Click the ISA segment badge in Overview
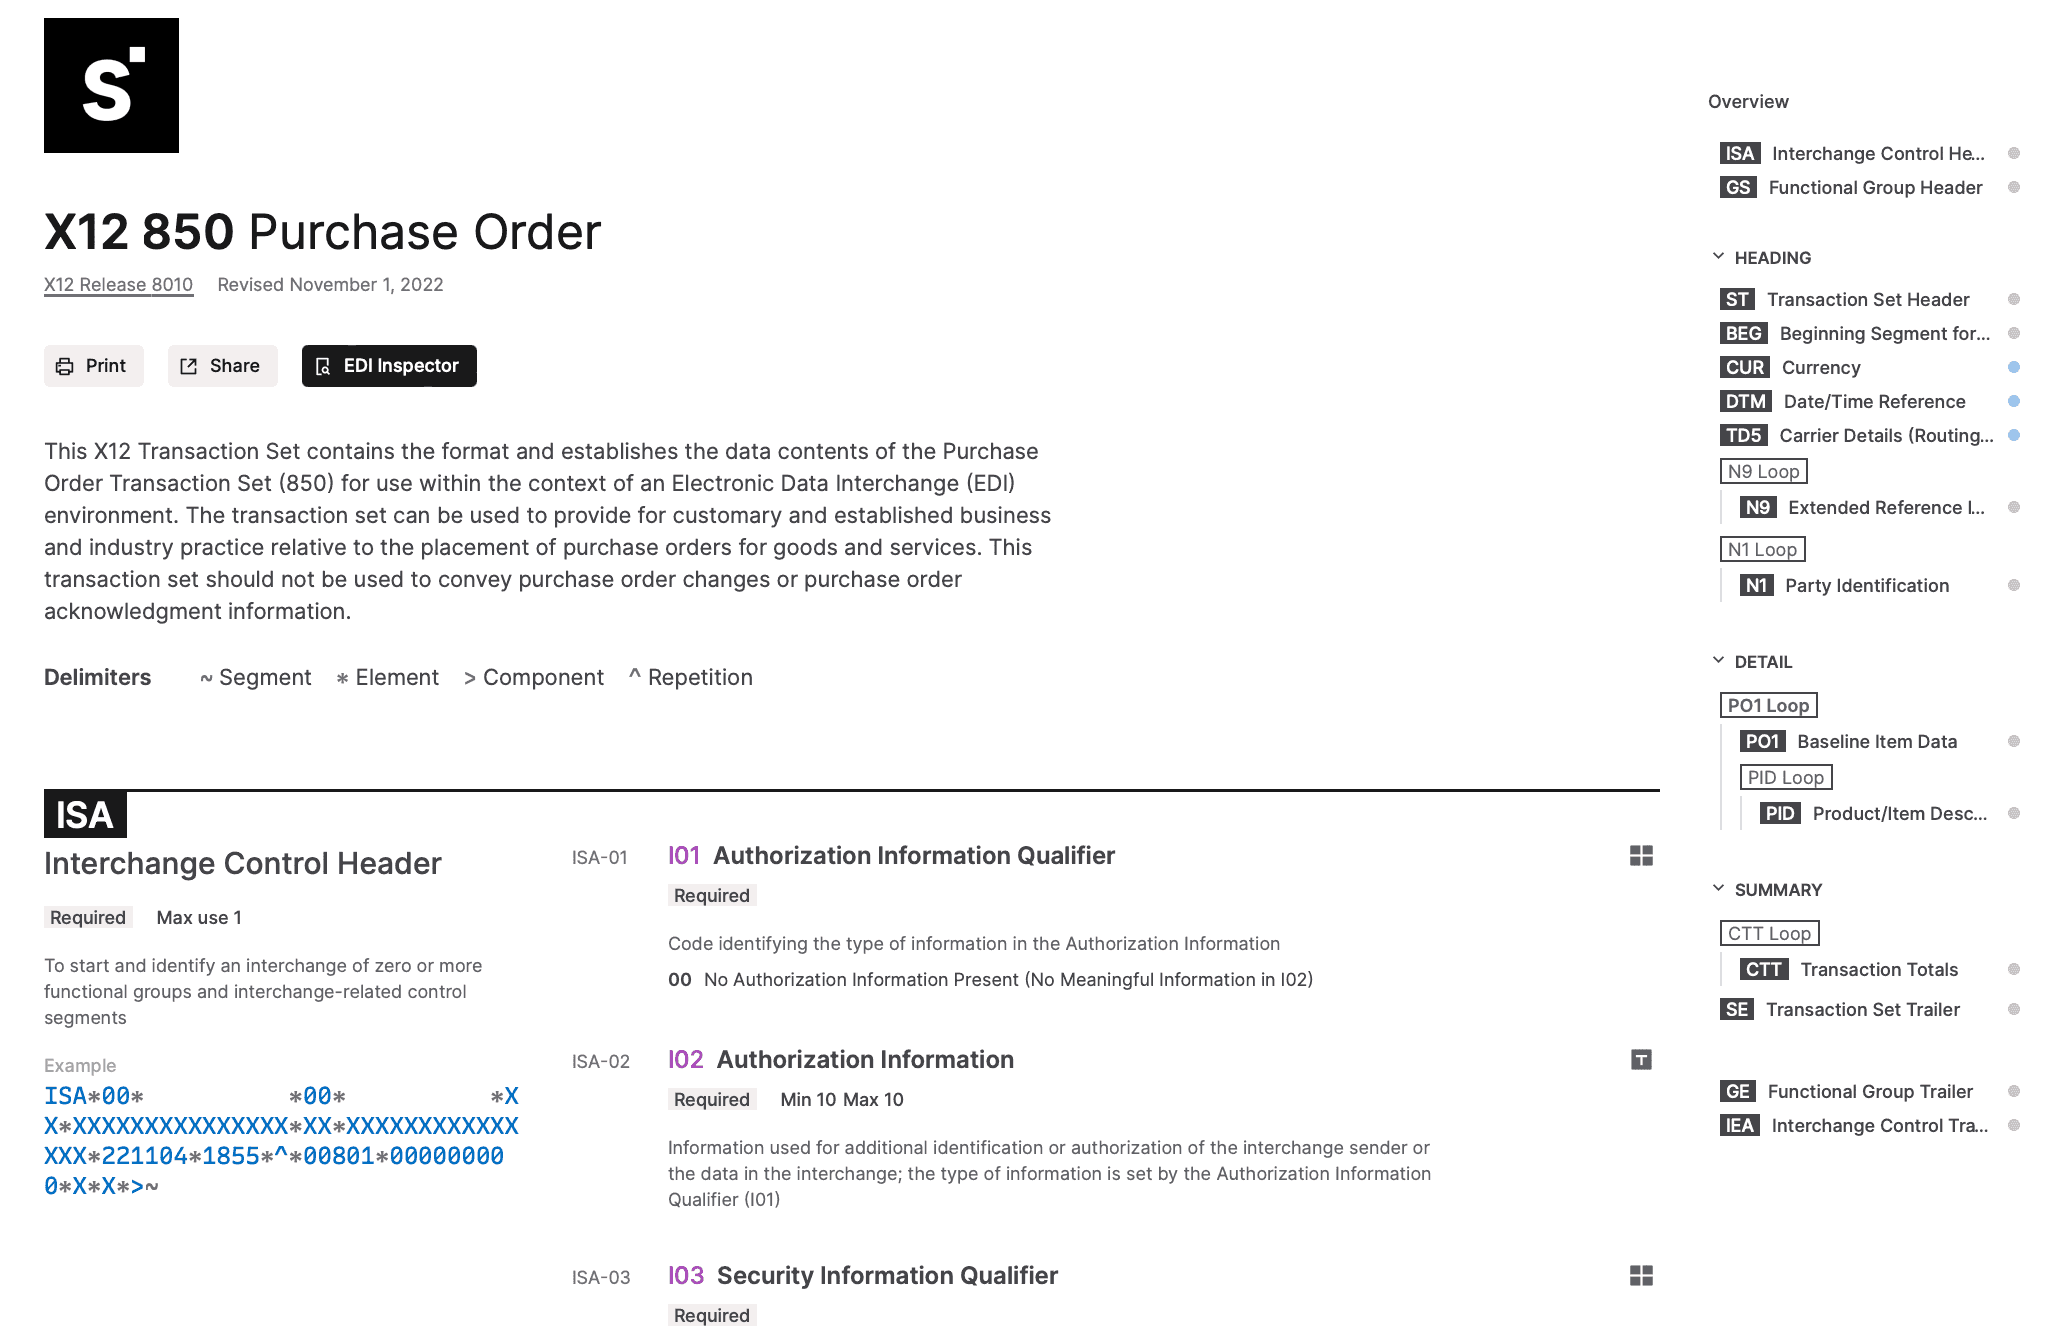Viewport: 2072px width, 1340px height. click(1740, 153)
